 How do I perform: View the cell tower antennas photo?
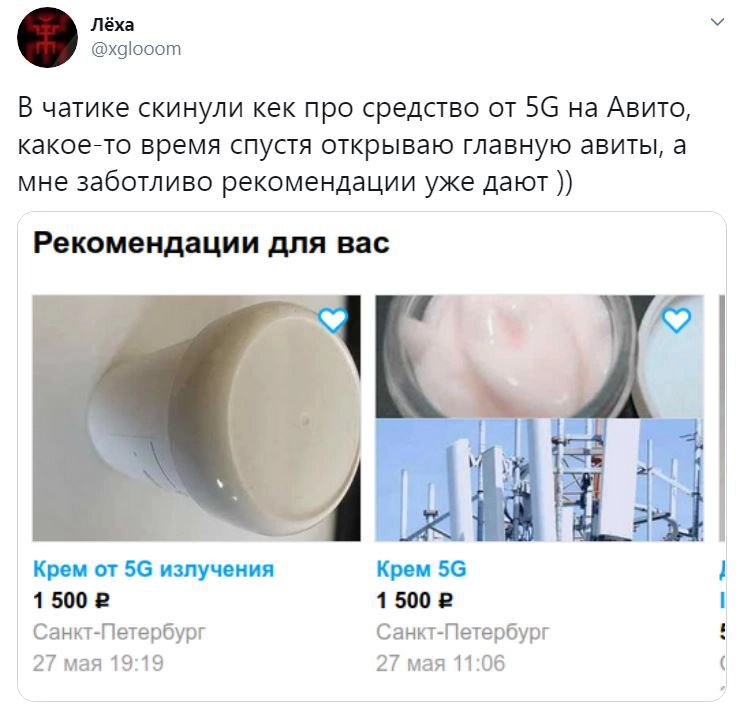click(540, 480)
